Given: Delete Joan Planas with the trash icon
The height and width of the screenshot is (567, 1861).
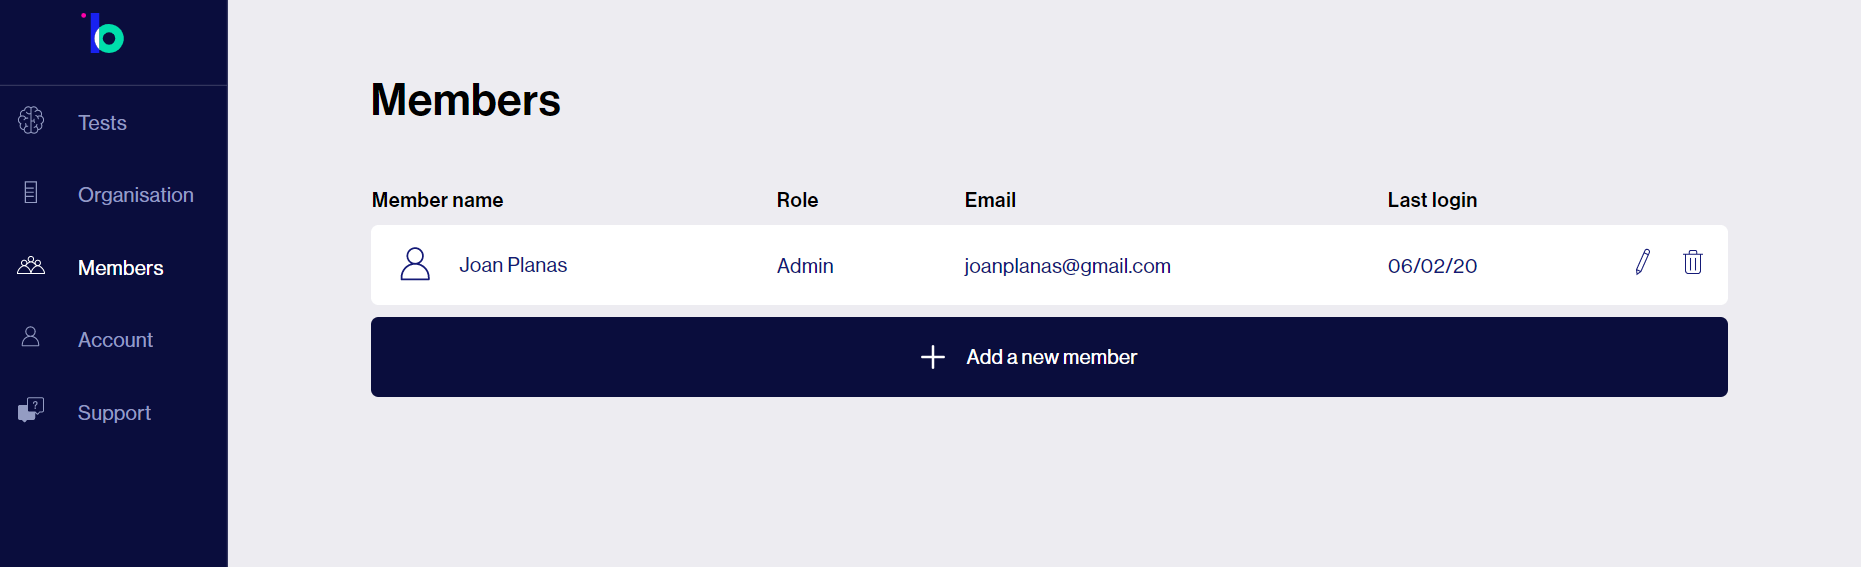Looking at the screenshot, I should pos(1692,262).
